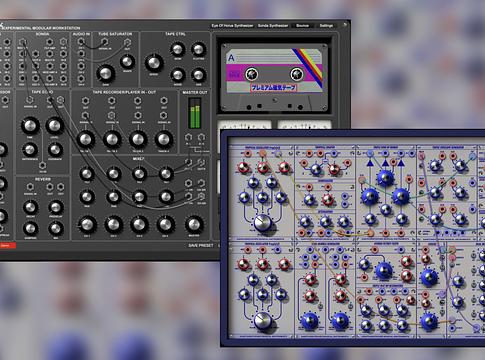Click the large silver knob in the blue synth's lower oscillator module
Image resolution: width=485 pixels, height=360 pixels.
263,320
